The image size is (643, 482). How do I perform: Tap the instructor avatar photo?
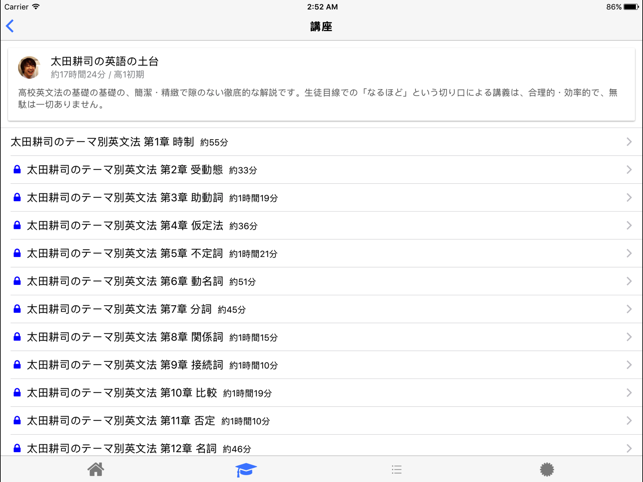pos(29,67)
